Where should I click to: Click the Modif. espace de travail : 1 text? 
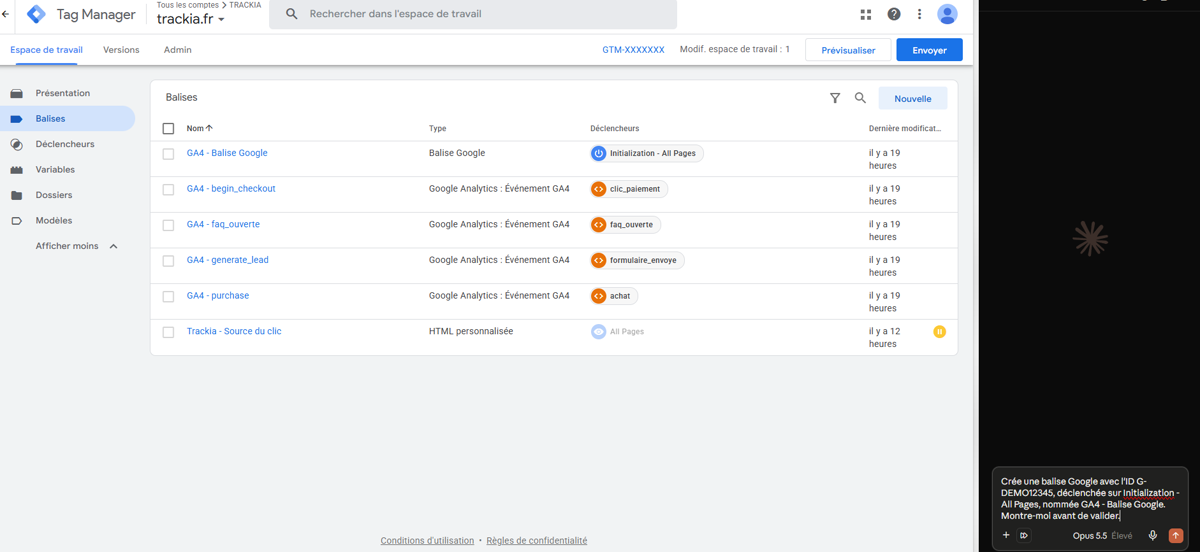pos(735,49)
